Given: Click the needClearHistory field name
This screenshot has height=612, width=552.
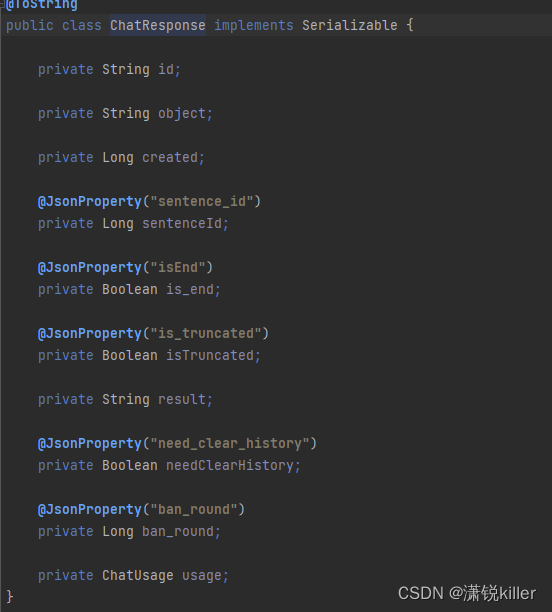Looking at the screenshot, I should tap(230, 466).
